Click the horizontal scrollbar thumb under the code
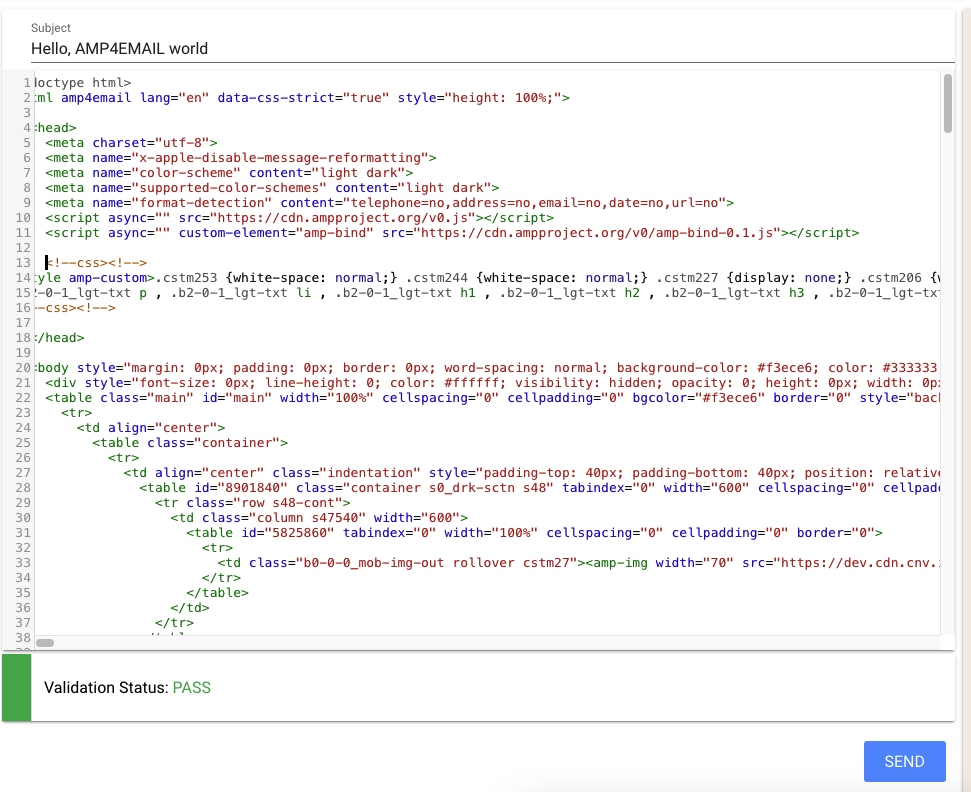Image resolution: width=971 pixels, height=792 pixels. (45, 643)
